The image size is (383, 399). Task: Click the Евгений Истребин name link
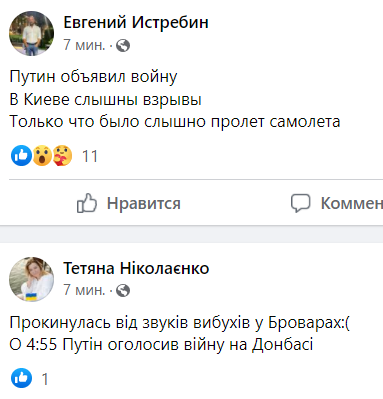coord(136,23)
